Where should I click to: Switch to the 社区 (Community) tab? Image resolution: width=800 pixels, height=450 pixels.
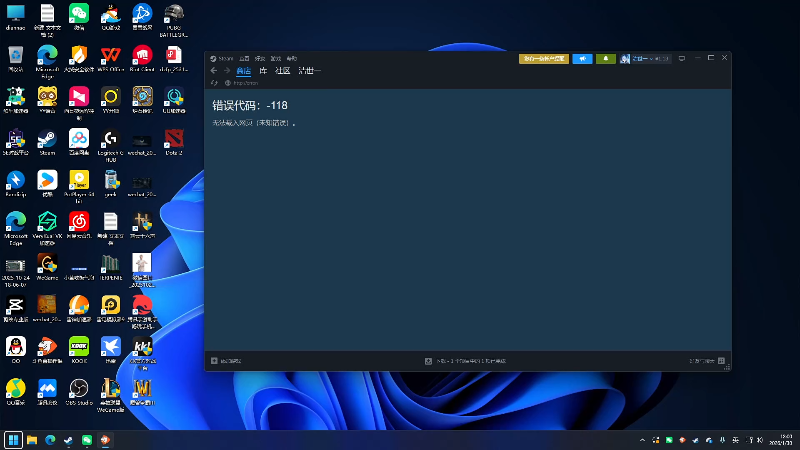pos(283,71)
